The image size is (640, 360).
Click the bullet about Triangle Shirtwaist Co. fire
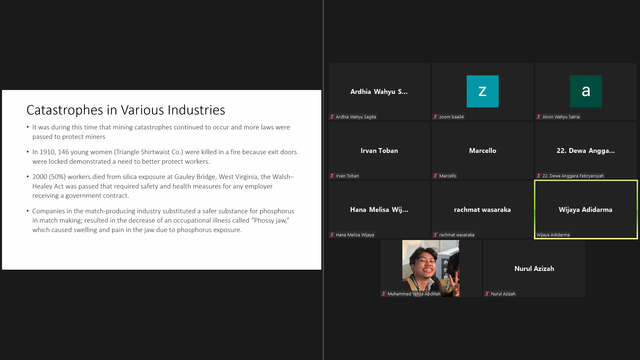point(164,156)
